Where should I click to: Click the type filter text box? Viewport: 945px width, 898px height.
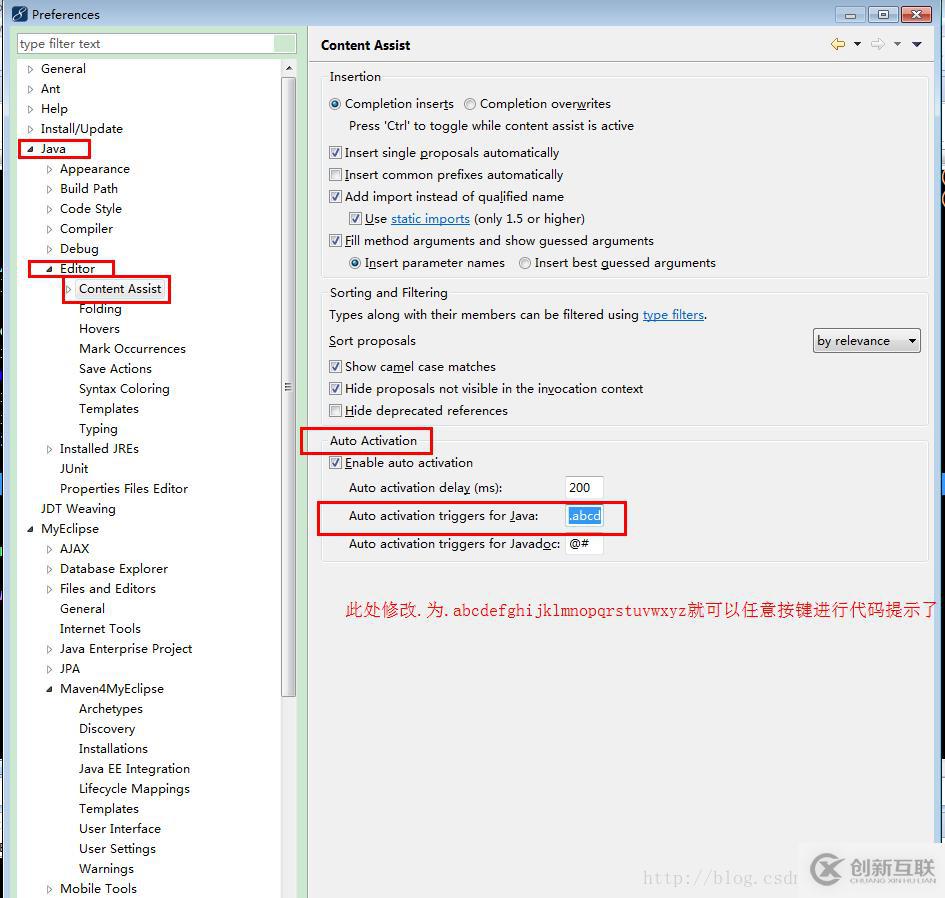coord(150,44)
